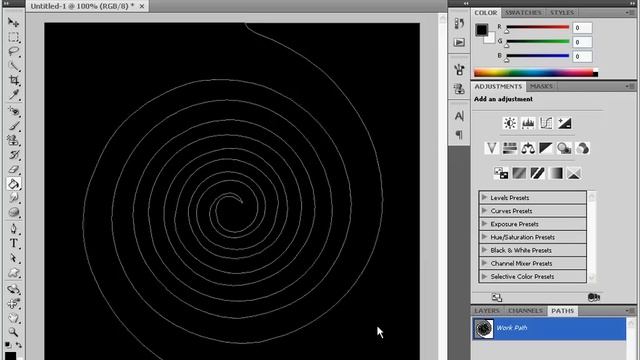The height and width of the screenshot is (360, 640).
Task: Select the 3D Rotate tool
Action: (13, 289)
